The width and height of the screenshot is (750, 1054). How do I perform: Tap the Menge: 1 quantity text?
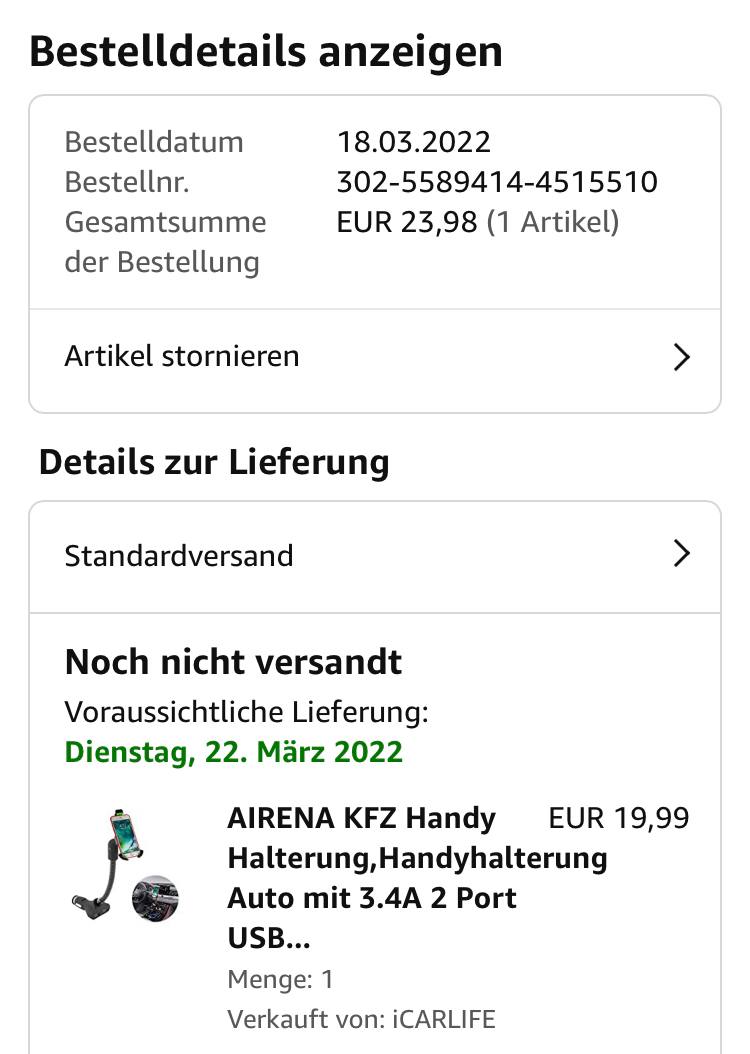281,979
